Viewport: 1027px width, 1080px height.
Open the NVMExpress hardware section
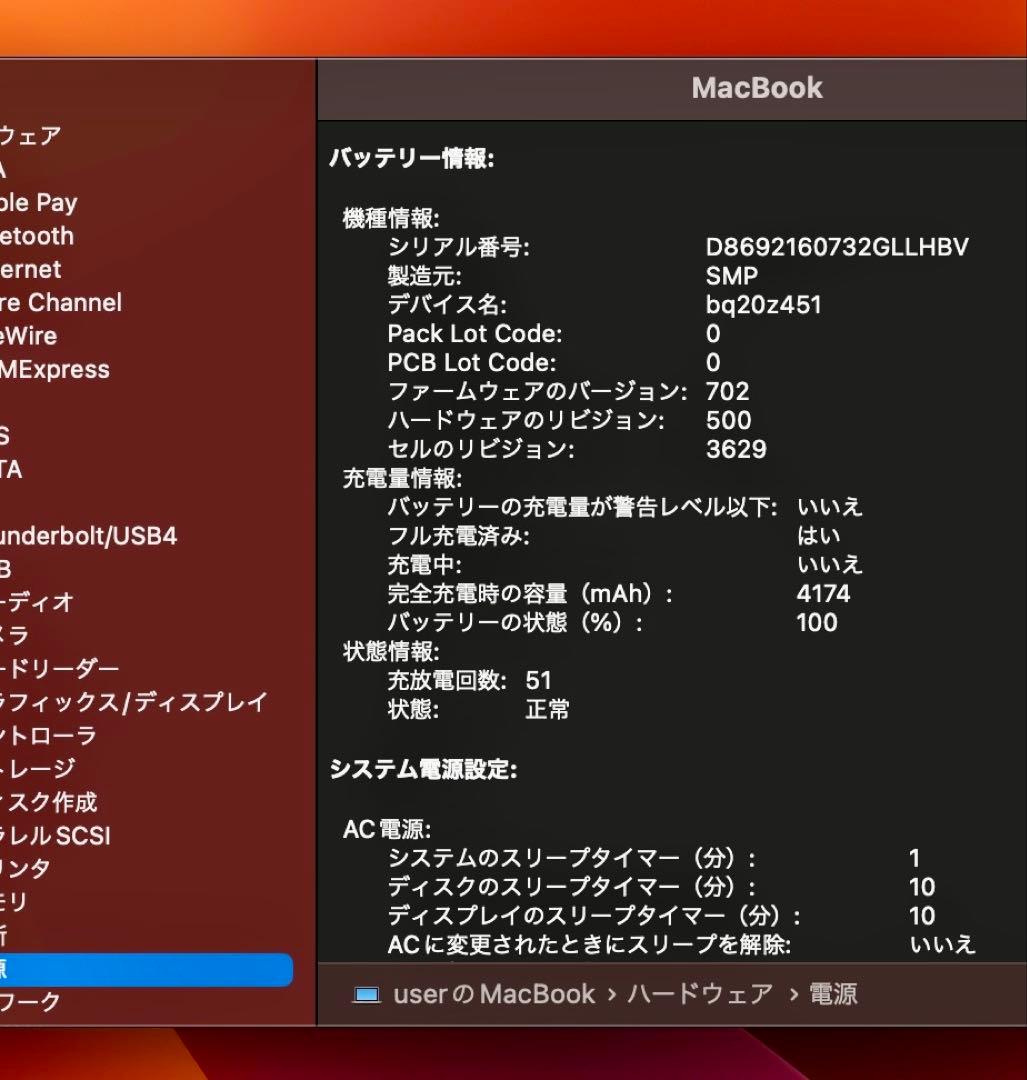(55, 369)
